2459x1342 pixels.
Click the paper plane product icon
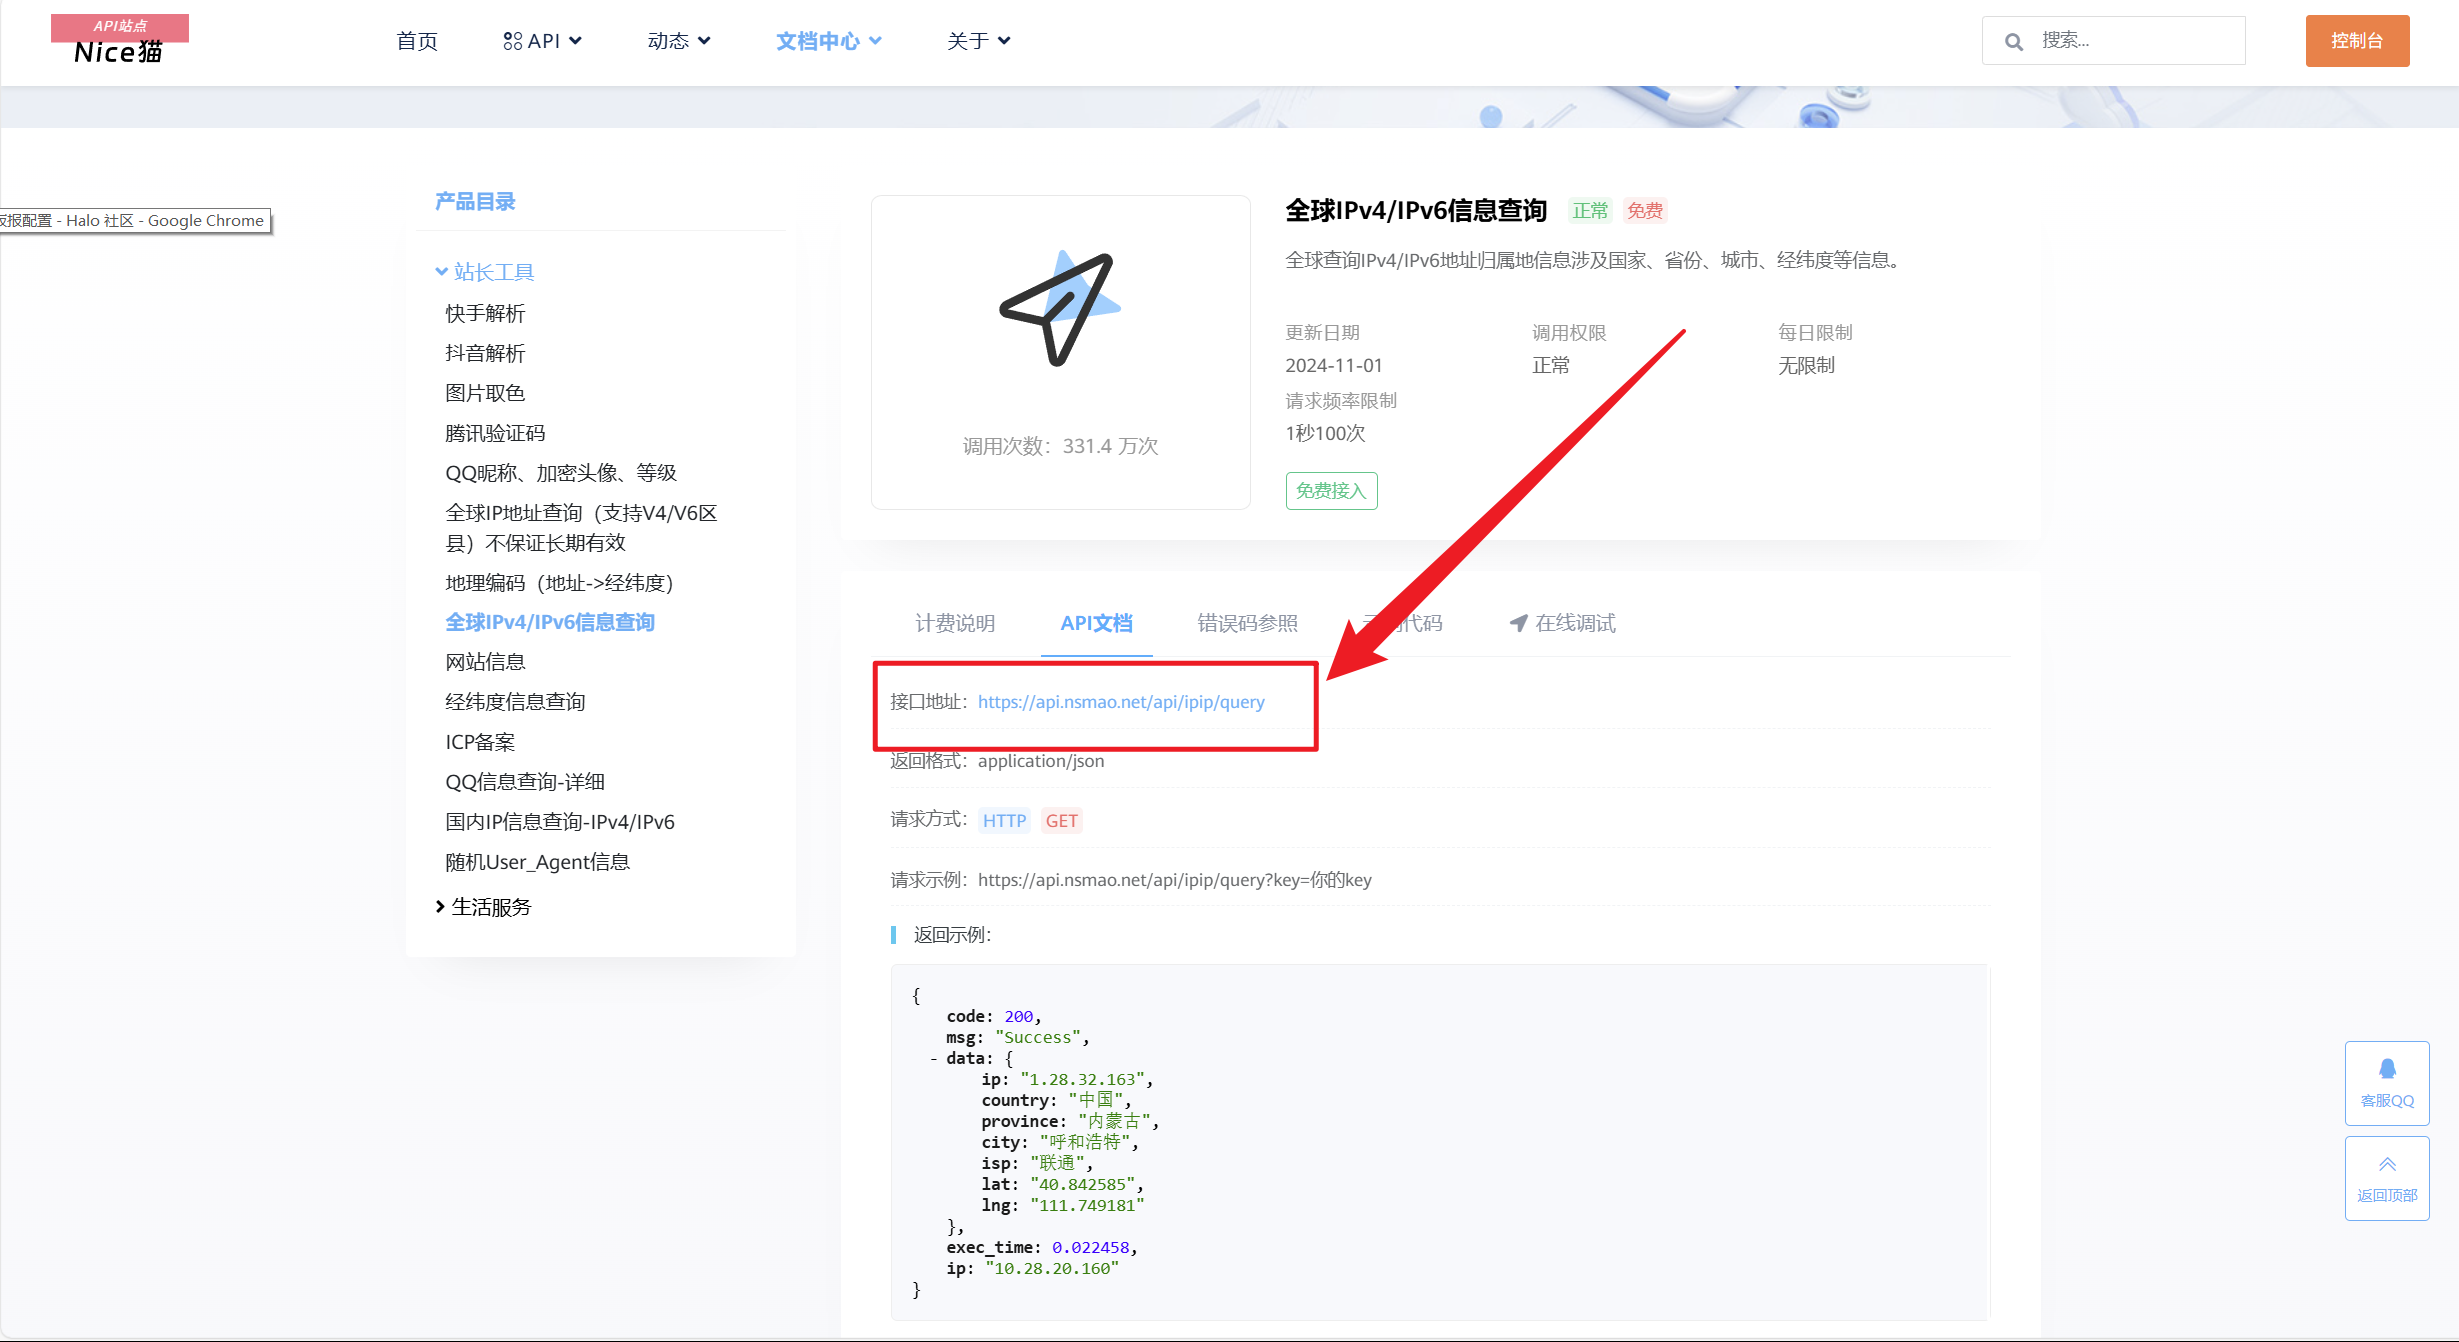pyautogui.click(x=1059, y=308)
